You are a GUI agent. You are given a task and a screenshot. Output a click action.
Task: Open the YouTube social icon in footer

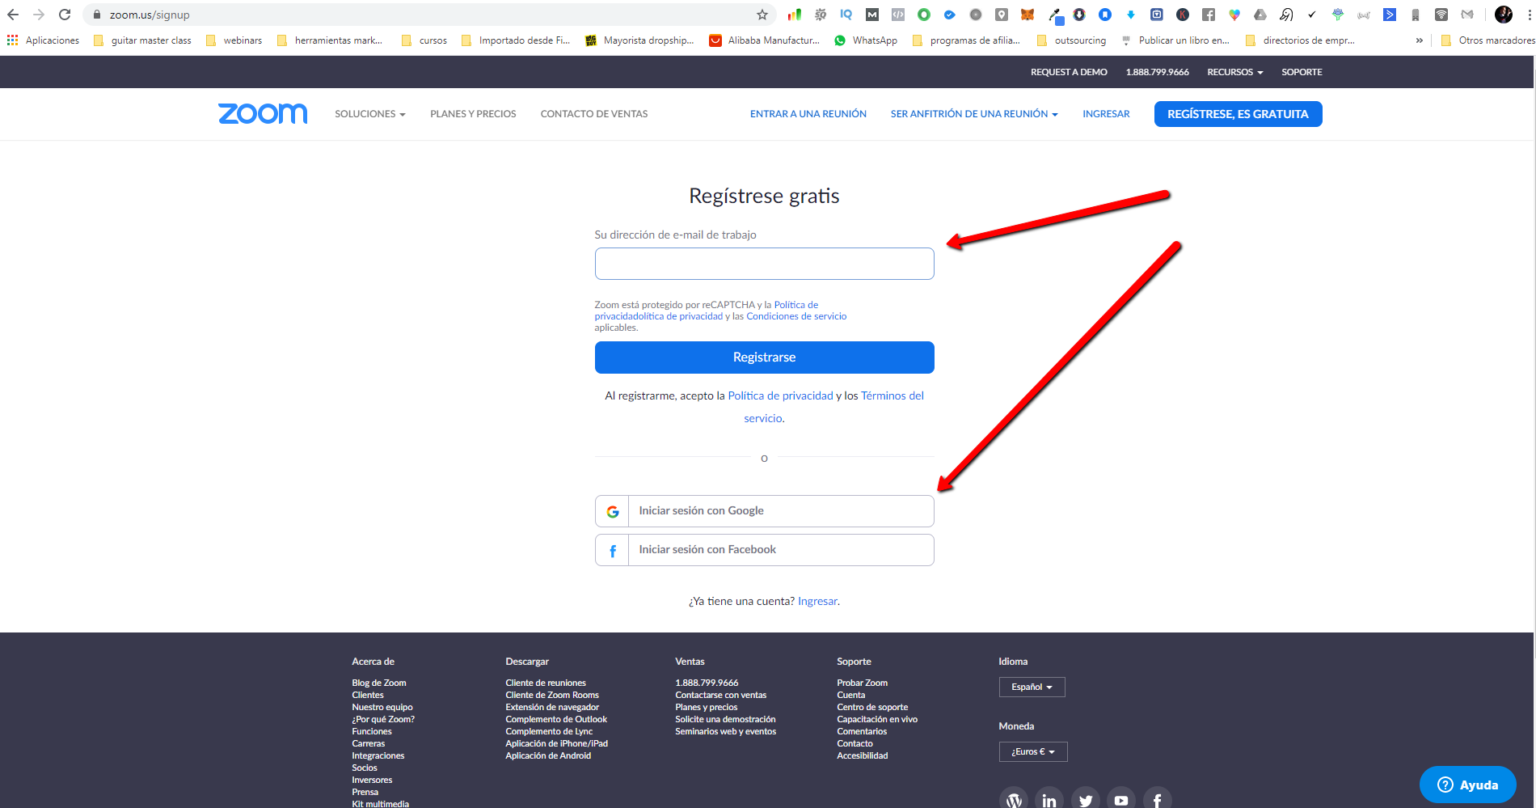click(1121, 799)
